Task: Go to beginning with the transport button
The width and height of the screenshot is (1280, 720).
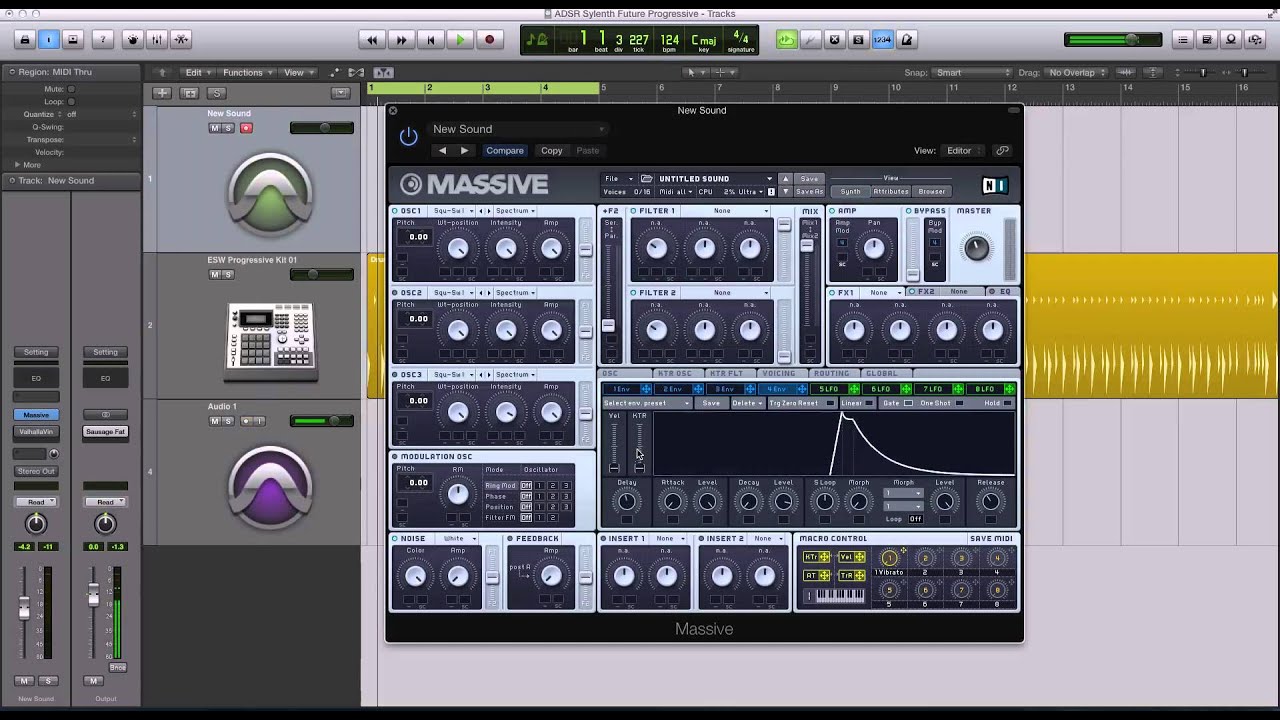Action: [431, 40]
